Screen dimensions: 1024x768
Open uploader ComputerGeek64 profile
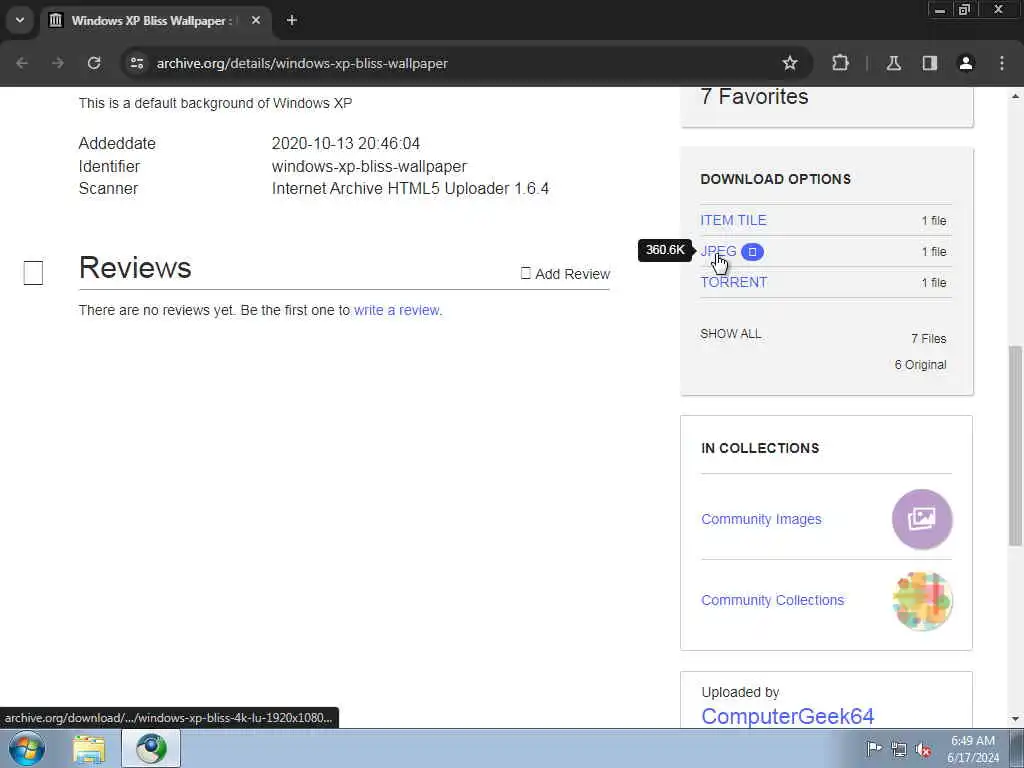coord(788,716)
